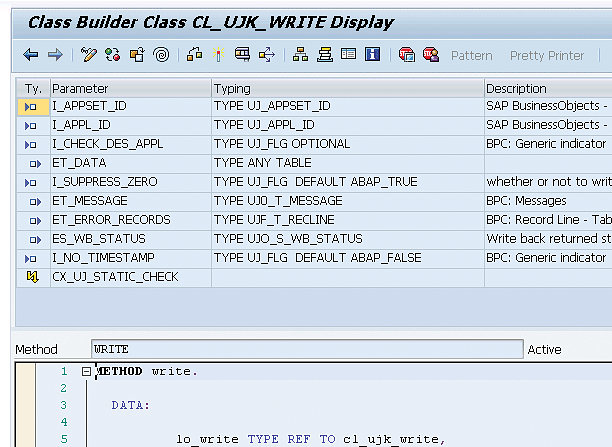This screenshot has width=612, height=447.
Task: Click exception icon of CX_UJ_STATIC_CHECK row
Action: (x=33, y=277)
